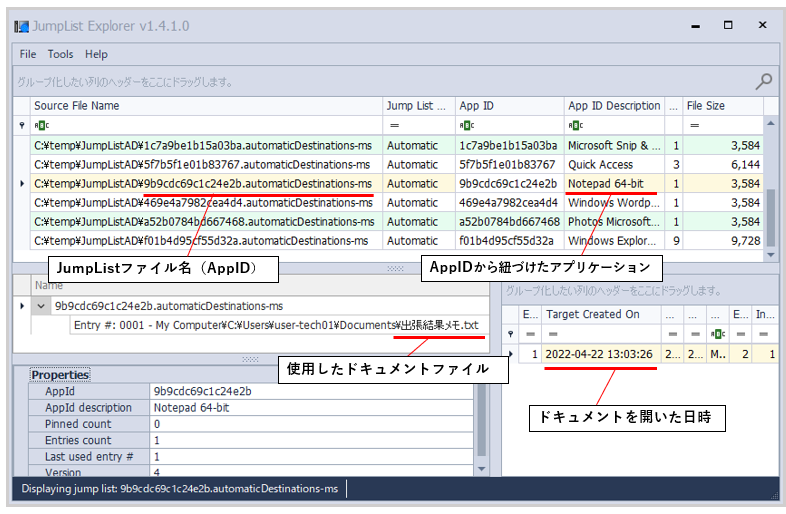The image size is (786, 514).
Task: Click the status bar jump list text
Action: pos(179,488)
